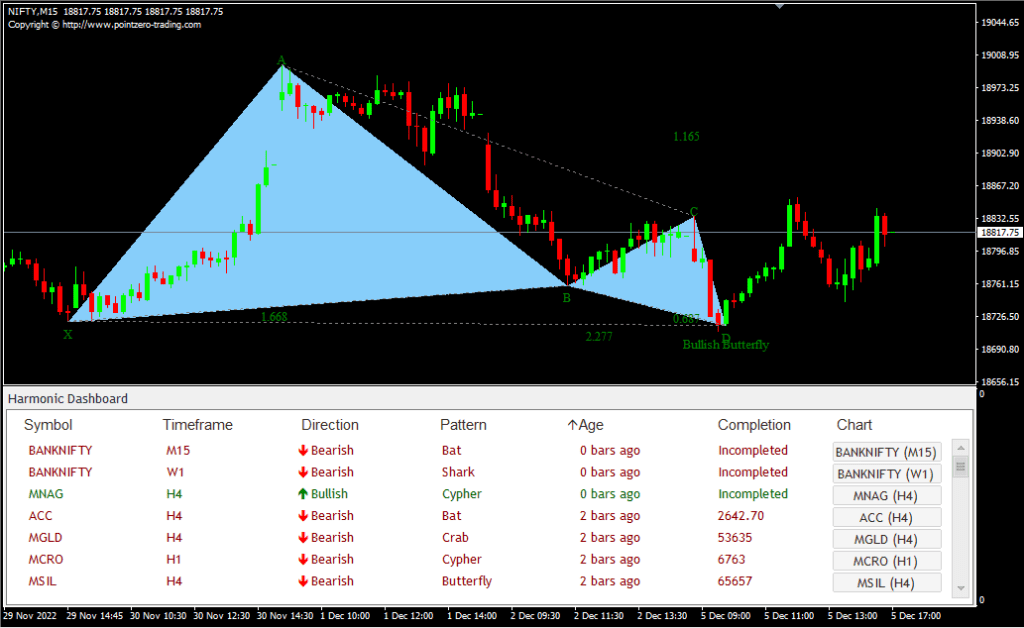Click the 1.165 ratio label on chart
This screenshot has height=628, width=1024.
pyautogui.click(x=686, y=136)
